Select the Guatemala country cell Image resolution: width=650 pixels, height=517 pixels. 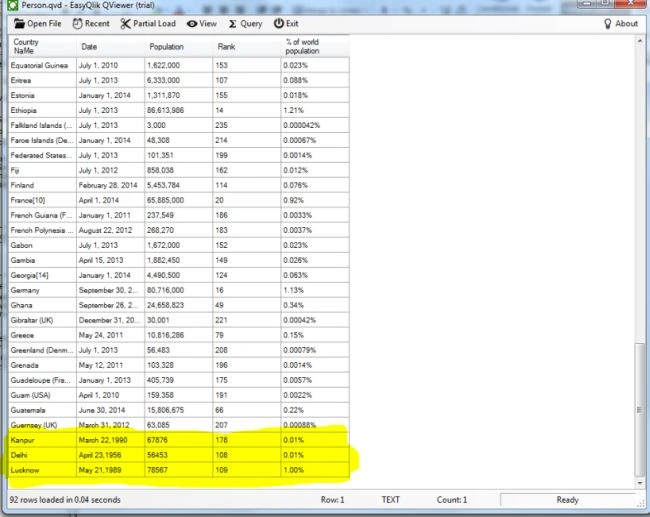click(42, 410)
